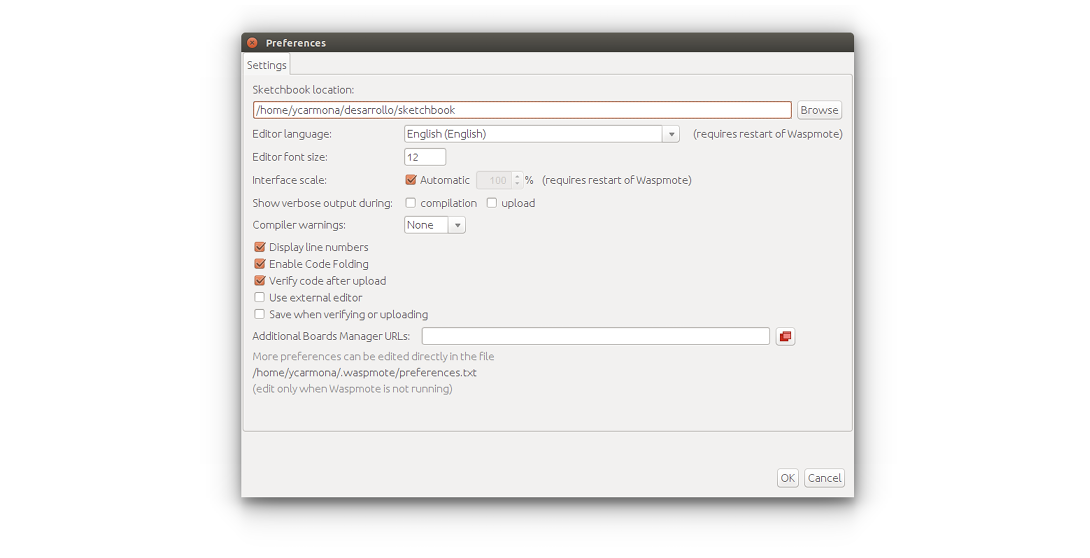Confirm preferences with OK button
Viewport: 1090px width, 558px height.
click(788, 478)
